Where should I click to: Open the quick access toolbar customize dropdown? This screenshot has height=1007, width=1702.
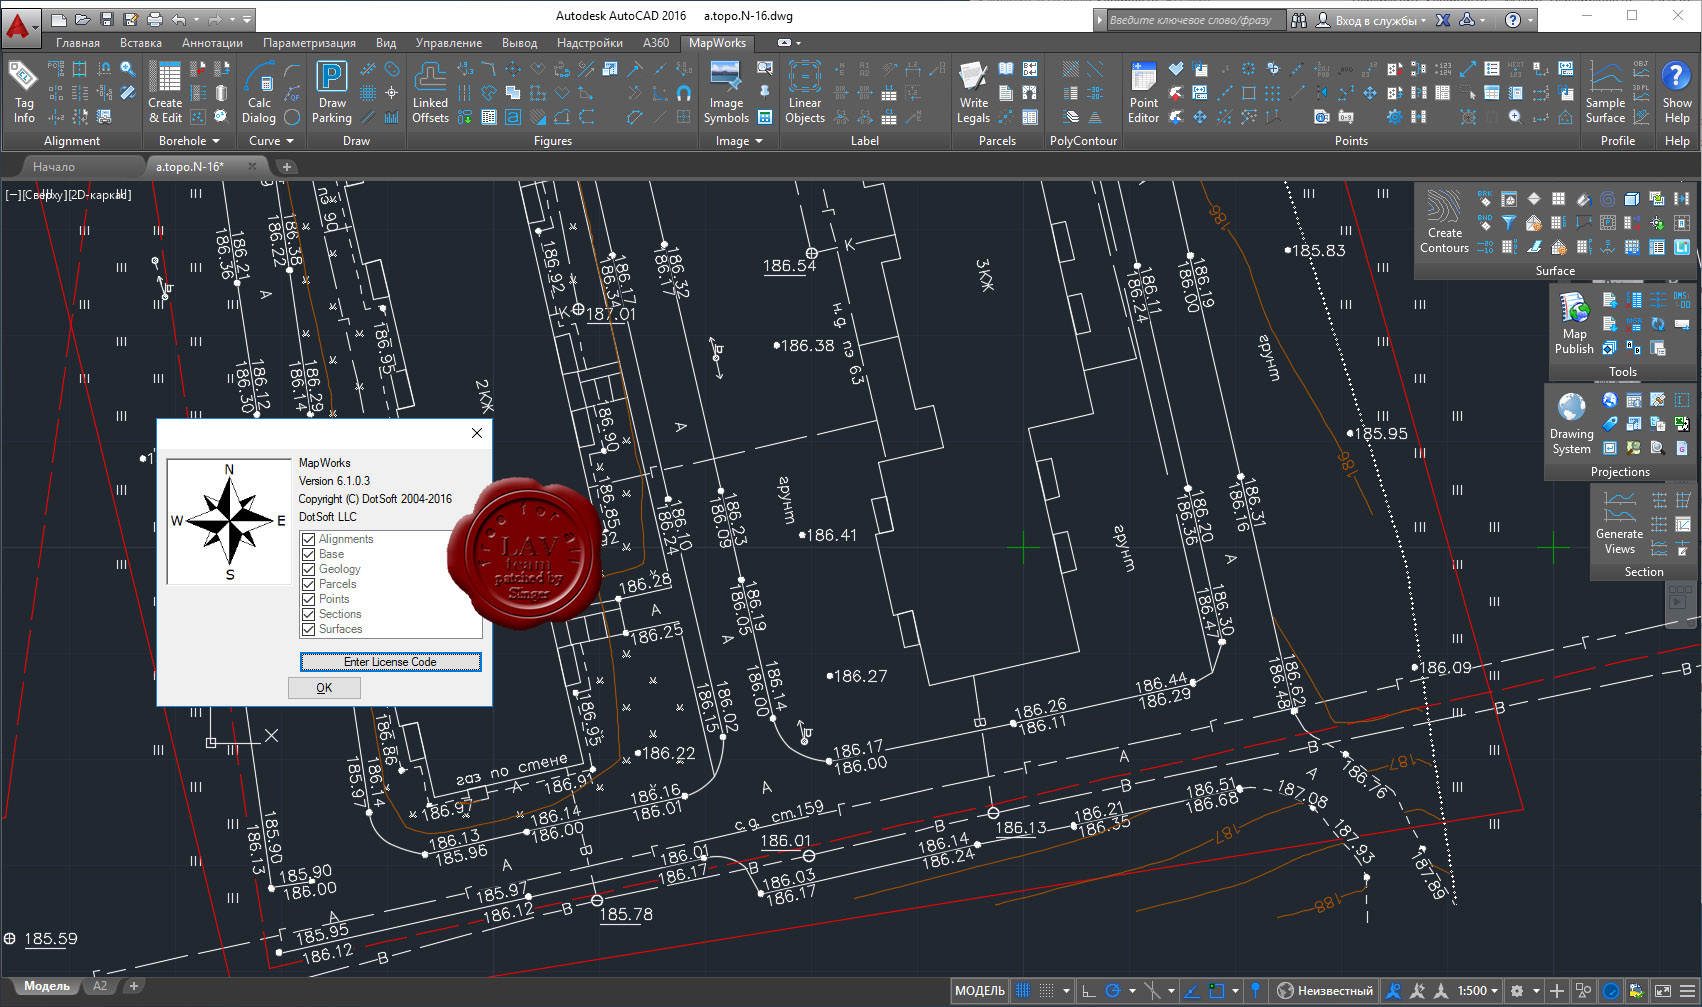pyautogui.click(x=247, y=19)
